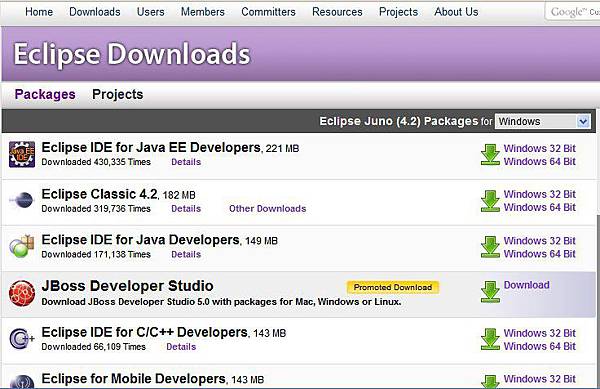Open the Downloads menu item
This screenshot has height=389, width=600.
95,12
